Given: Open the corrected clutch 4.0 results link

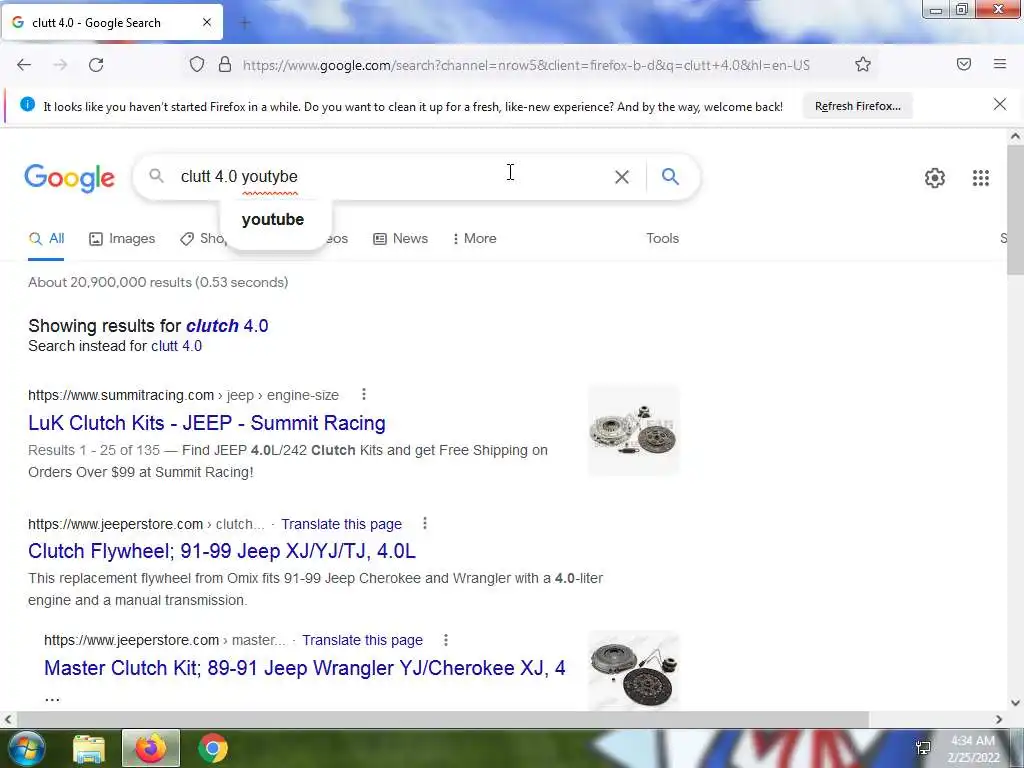Looking at the screenshot, I should coord(227,326).
